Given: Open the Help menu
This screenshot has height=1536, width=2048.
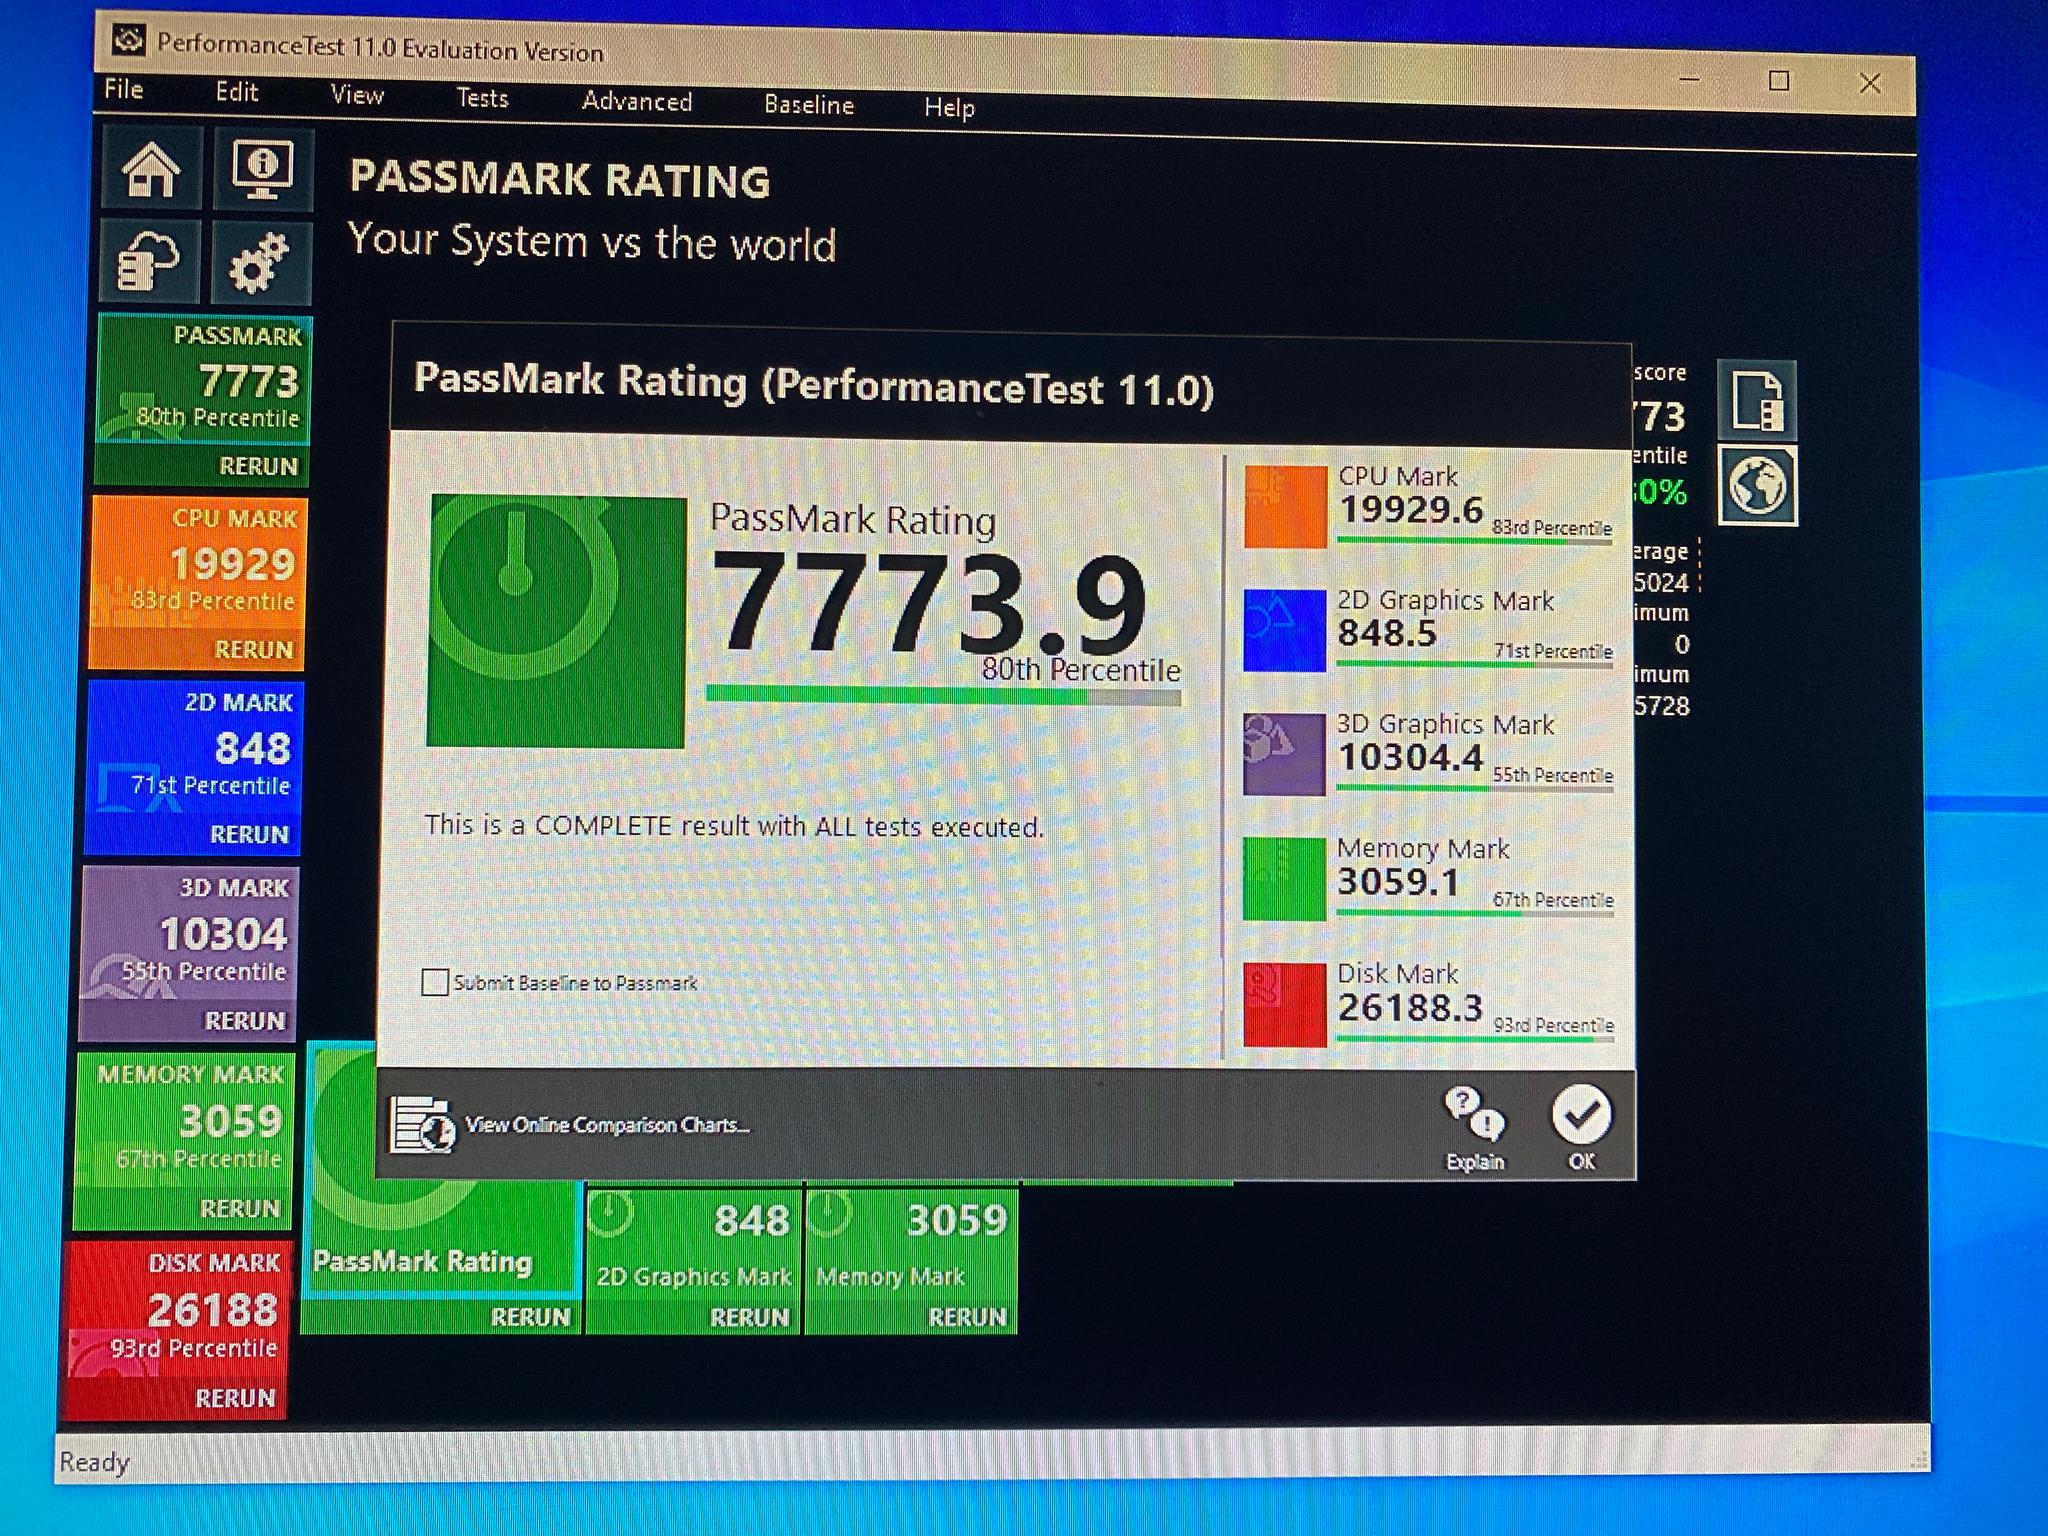Looking at the screenshot, I should click(x=949, y=107).
